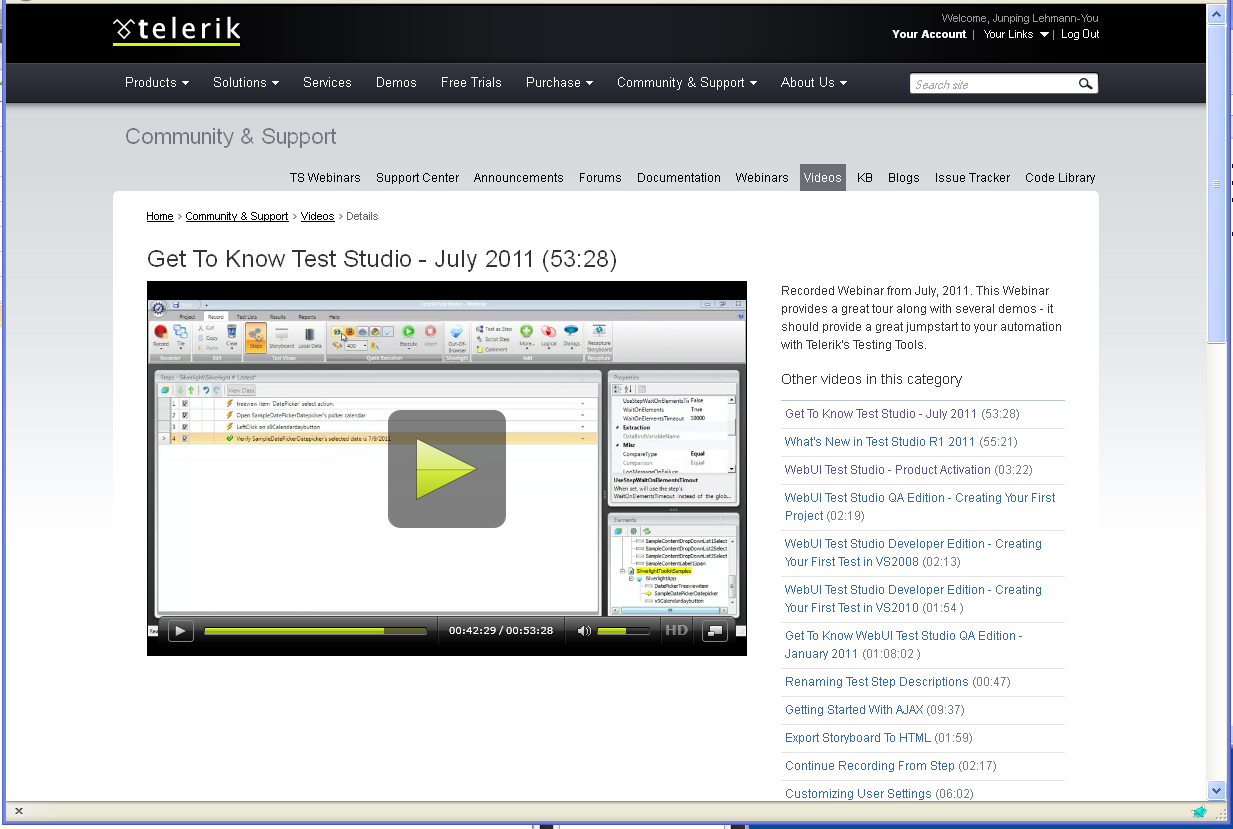The image size is (1233, 829).
Task: Click the video seek progress bar
Action: click(x=315, y=631)
